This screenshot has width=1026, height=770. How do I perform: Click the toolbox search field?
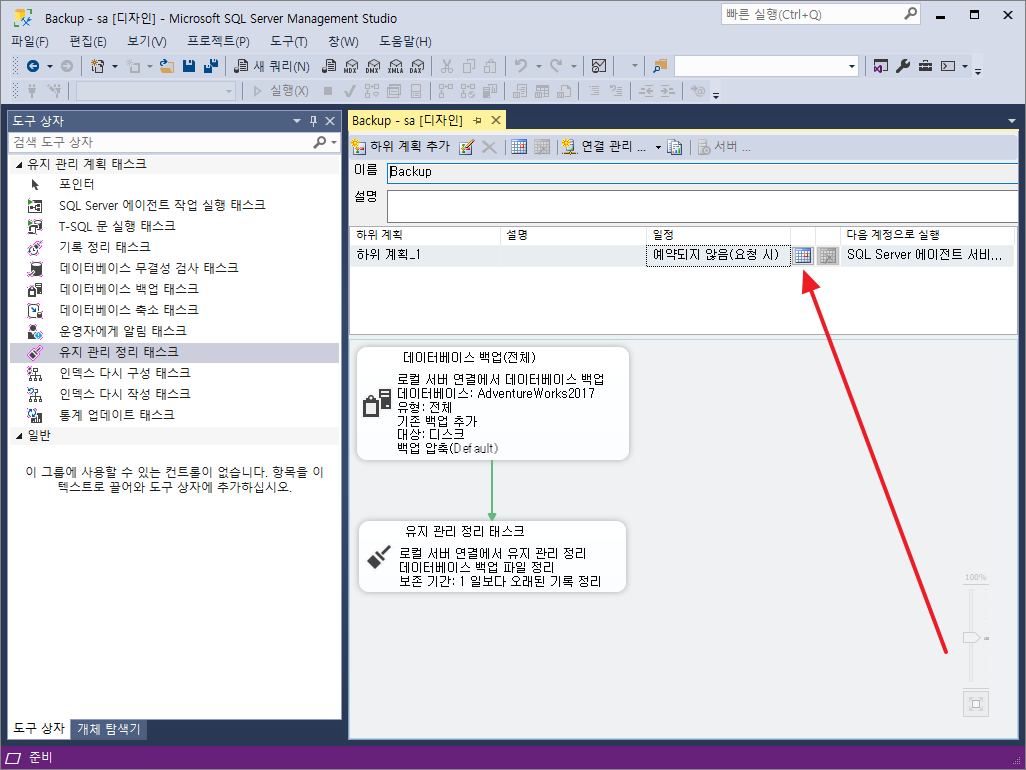[161, 142]
